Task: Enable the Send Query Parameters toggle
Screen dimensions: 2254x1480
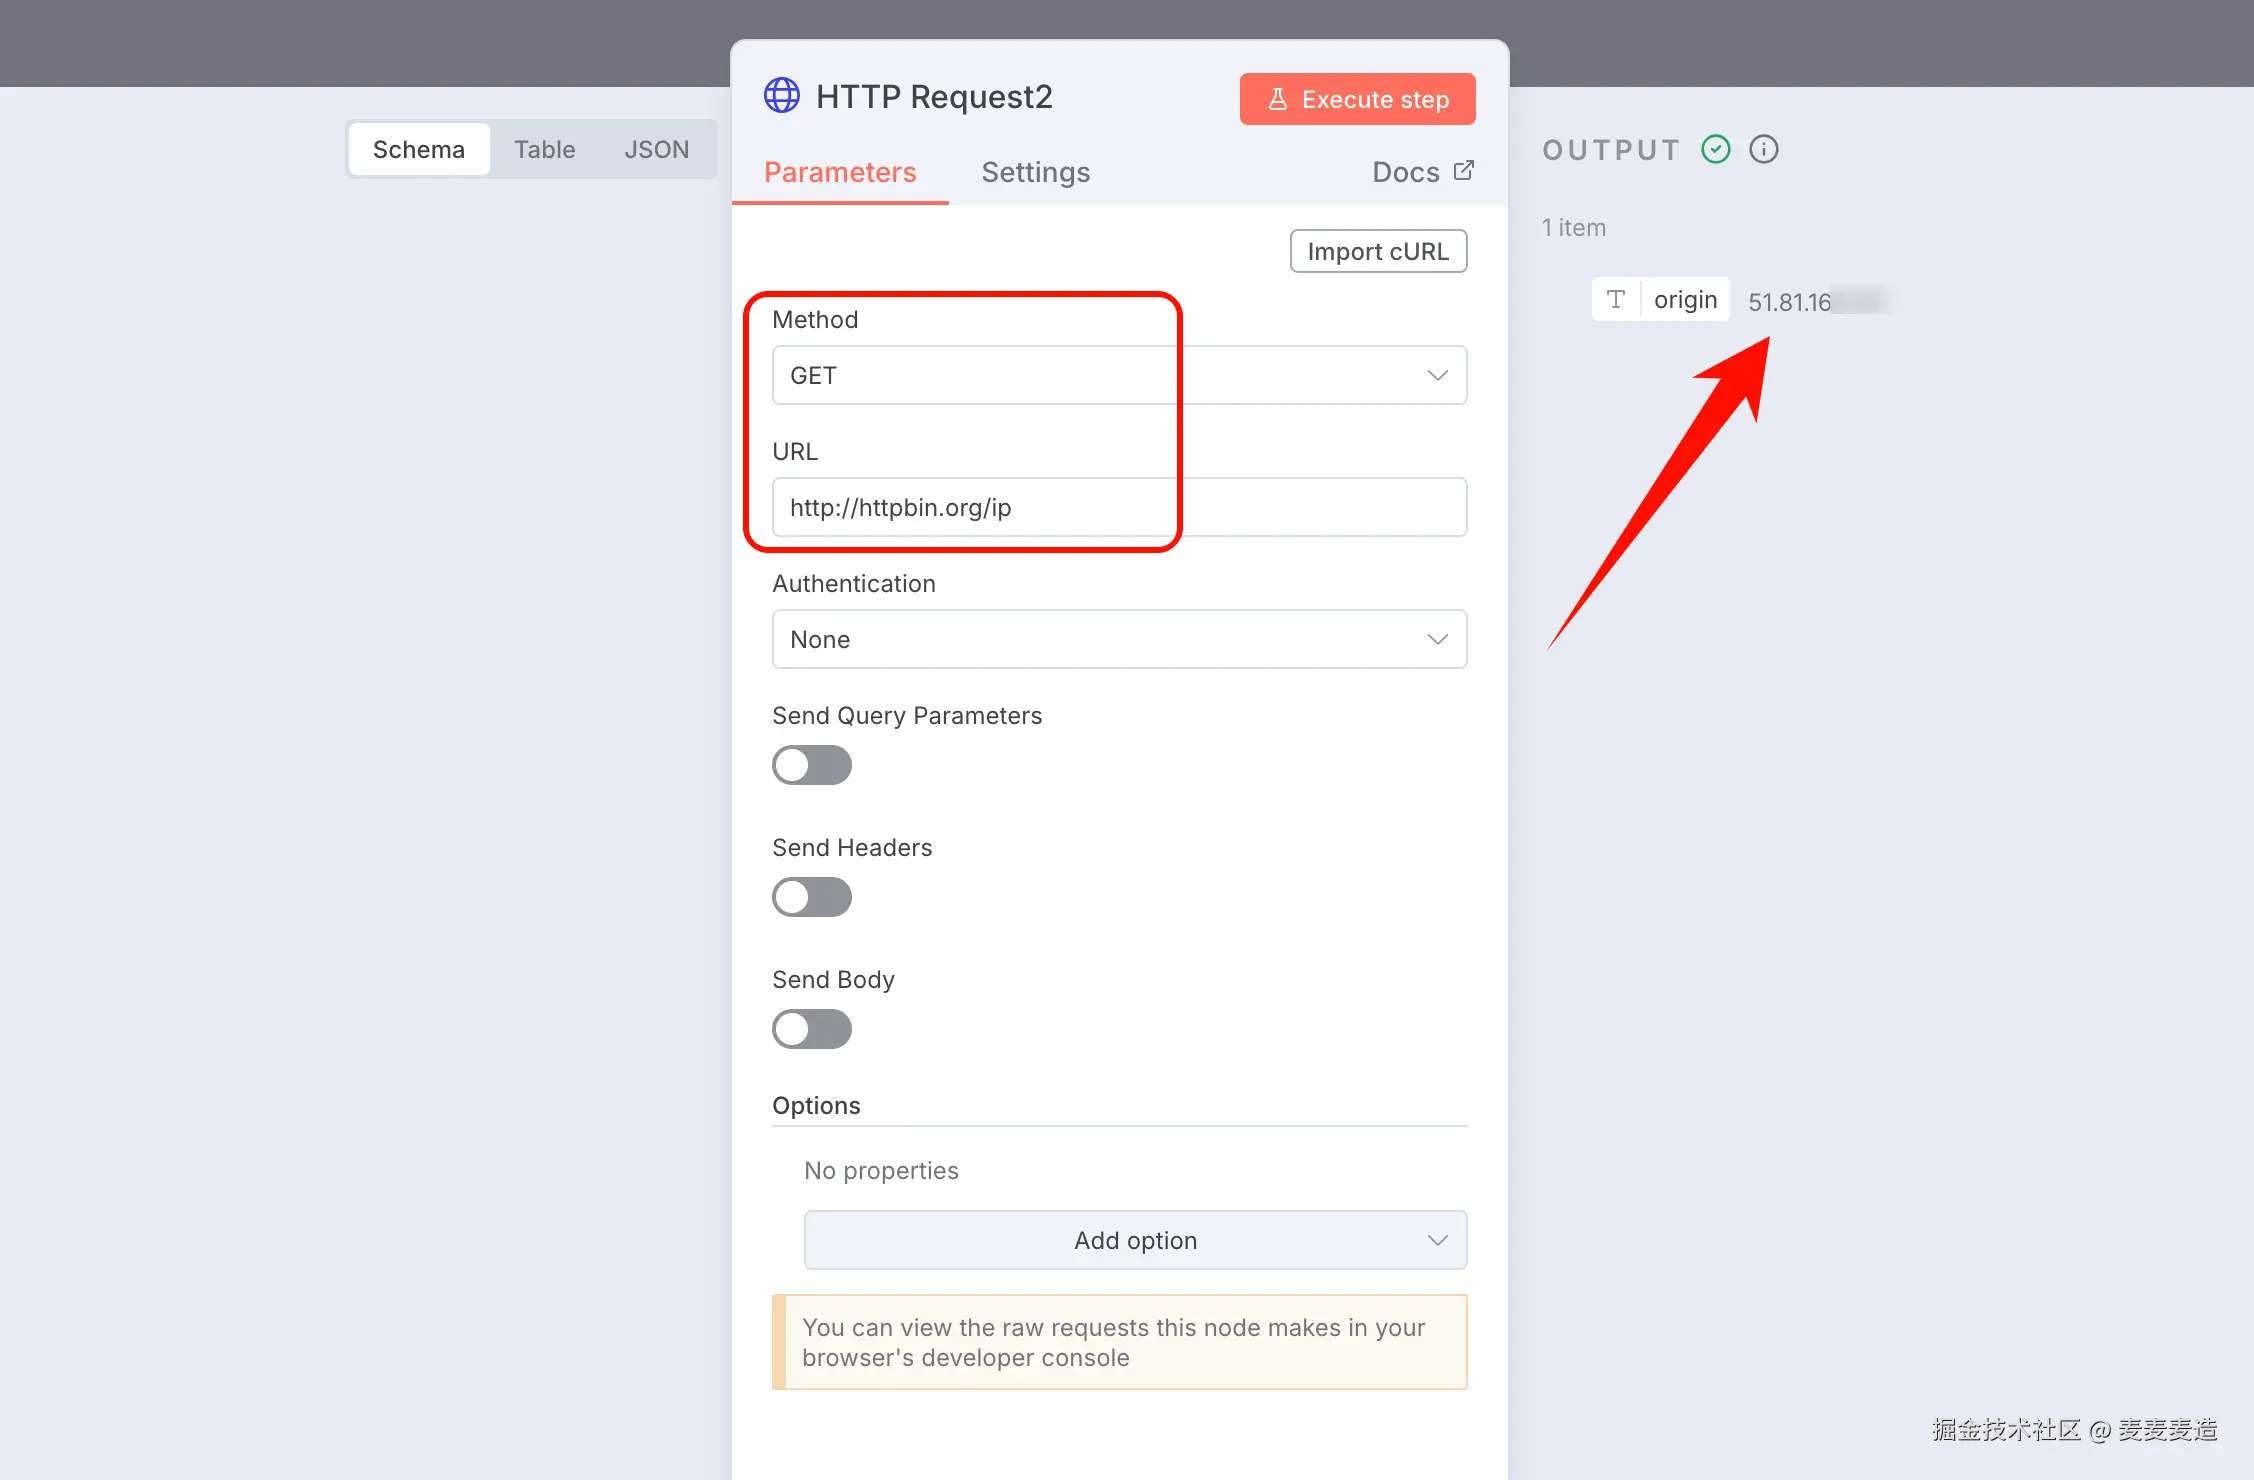Action: click(x=811, y=765)
